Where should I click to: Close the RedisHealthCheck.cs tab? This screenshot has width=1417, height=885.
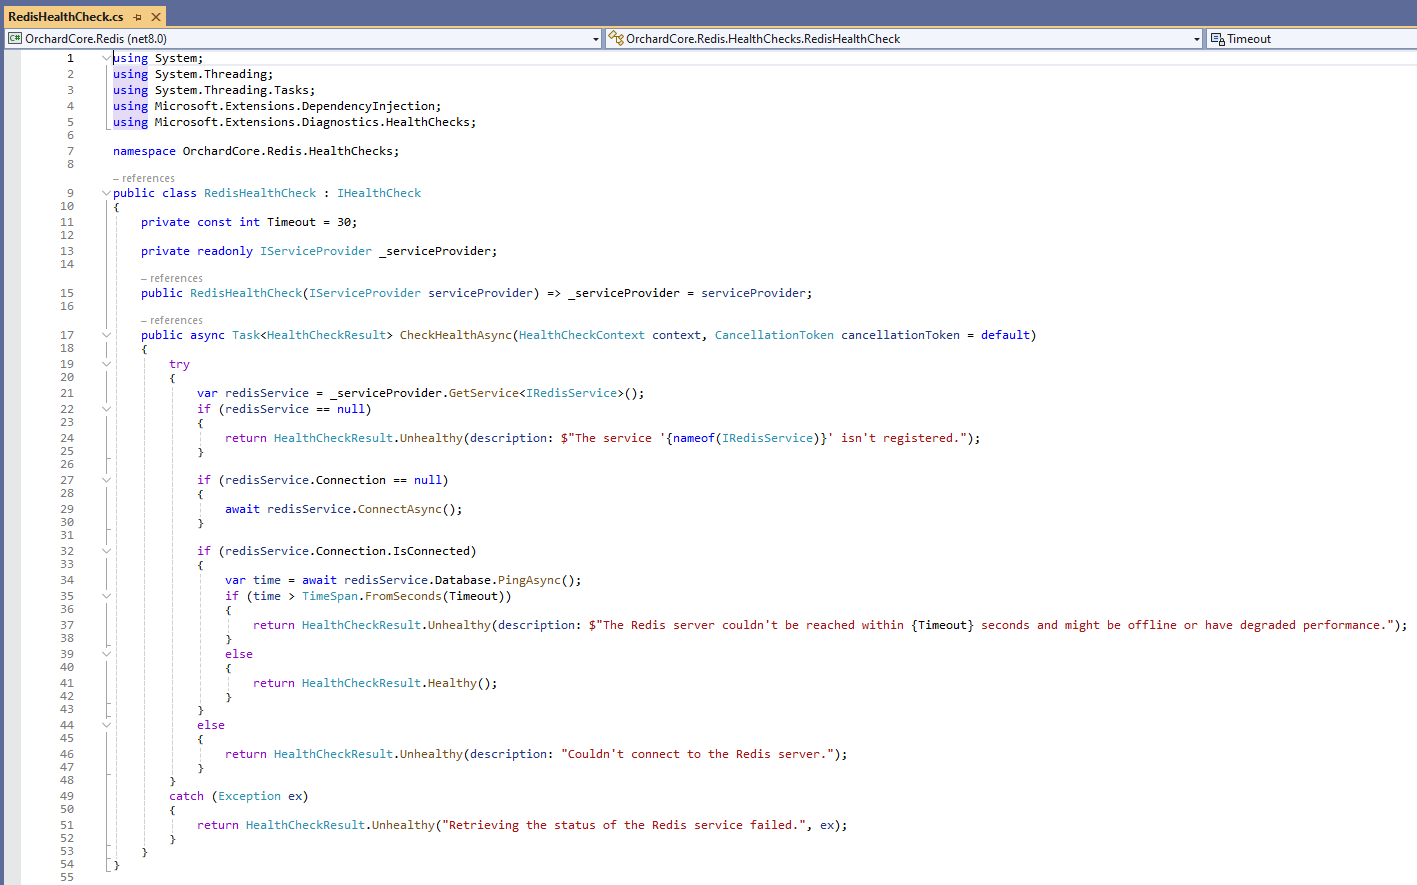click(156, 17)
